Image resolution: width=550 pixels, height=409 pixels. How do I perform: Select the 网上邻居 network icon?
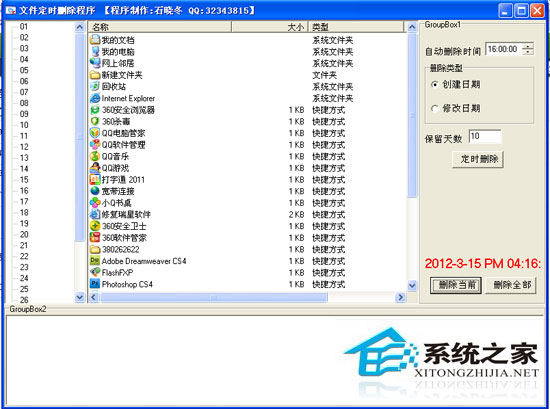coord(95,63)
